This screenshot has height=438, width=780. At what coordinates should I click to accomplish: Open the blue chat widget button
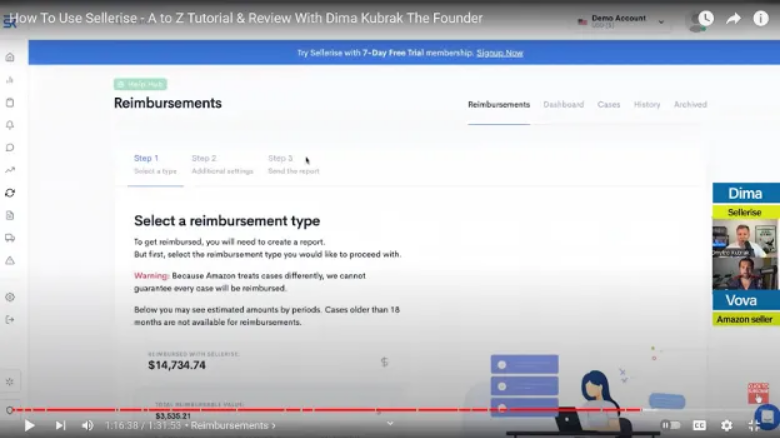click(x=767, y=416)
